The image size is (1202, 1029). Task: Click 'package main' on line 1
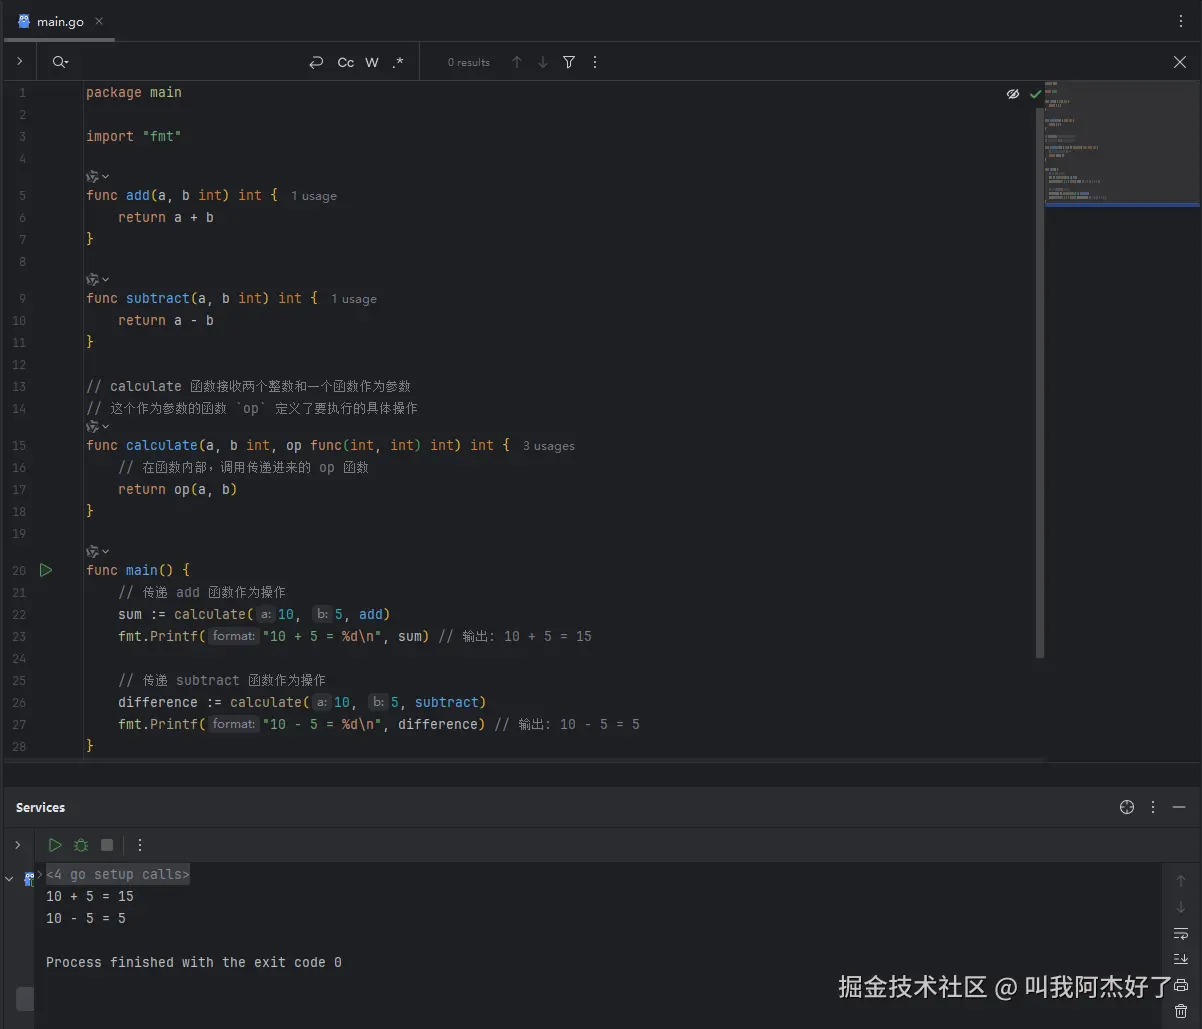(x=134, y=92)
